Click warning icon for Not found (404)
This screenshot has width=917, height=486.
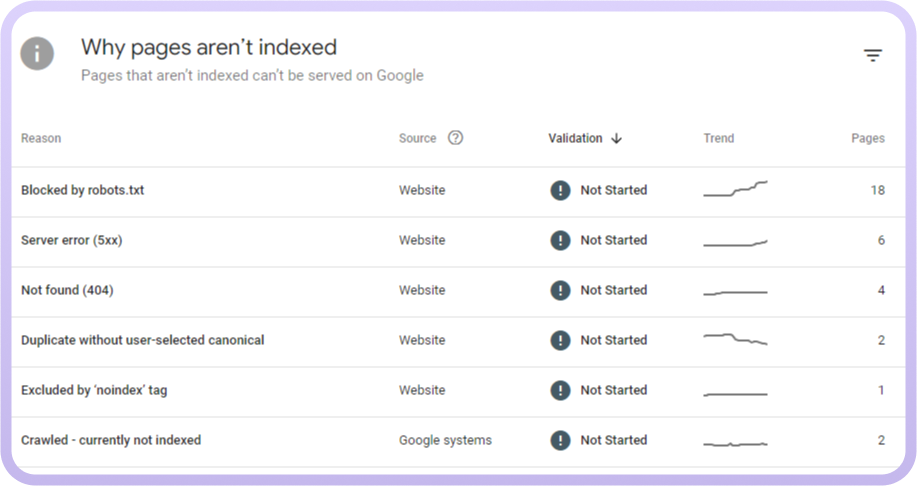[560, 290]
